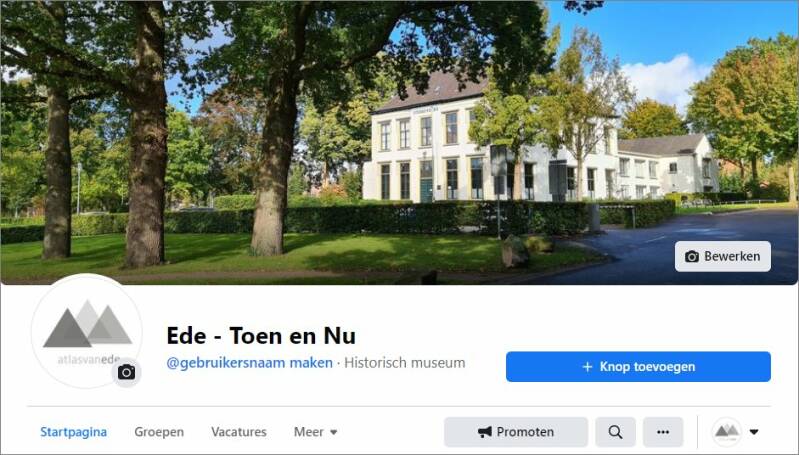Open page search with the magnifier icon
The height and width of the screenshot is (455, 799).
pyautogui.click(x=615, y=432)
